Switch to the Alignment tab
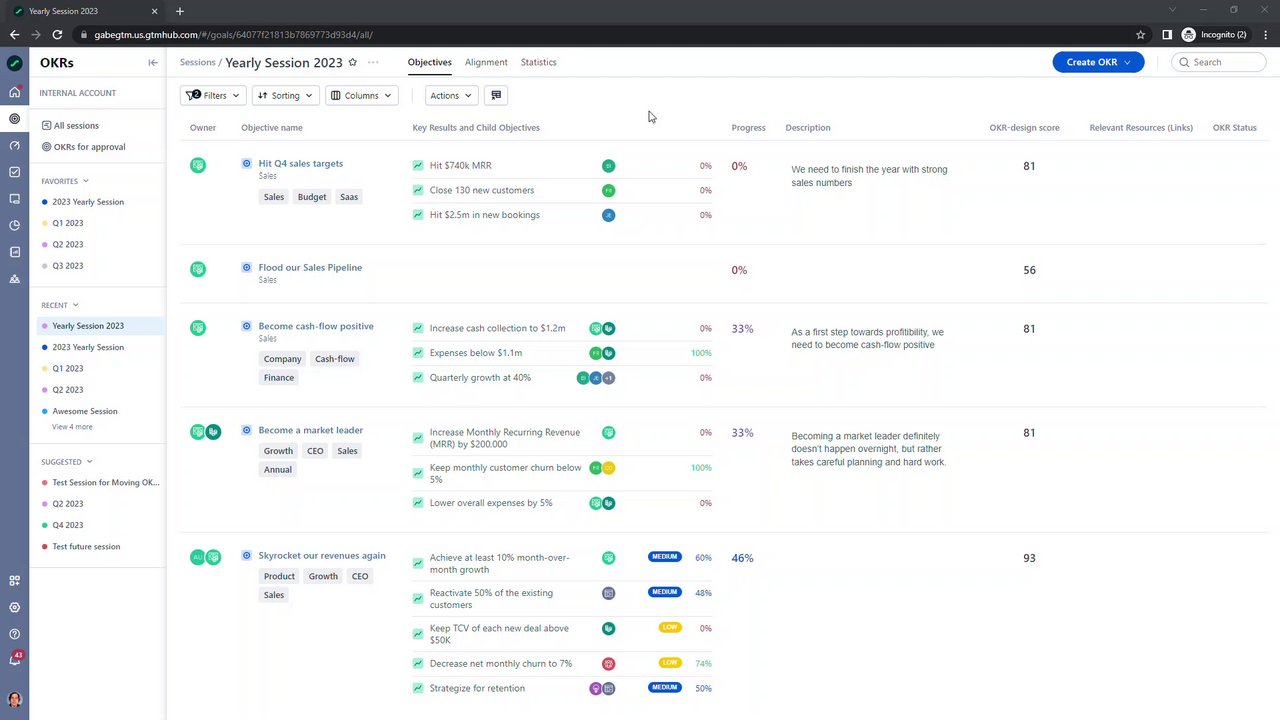This screenshot has width=1280, height=720. [x=486, y=62]
